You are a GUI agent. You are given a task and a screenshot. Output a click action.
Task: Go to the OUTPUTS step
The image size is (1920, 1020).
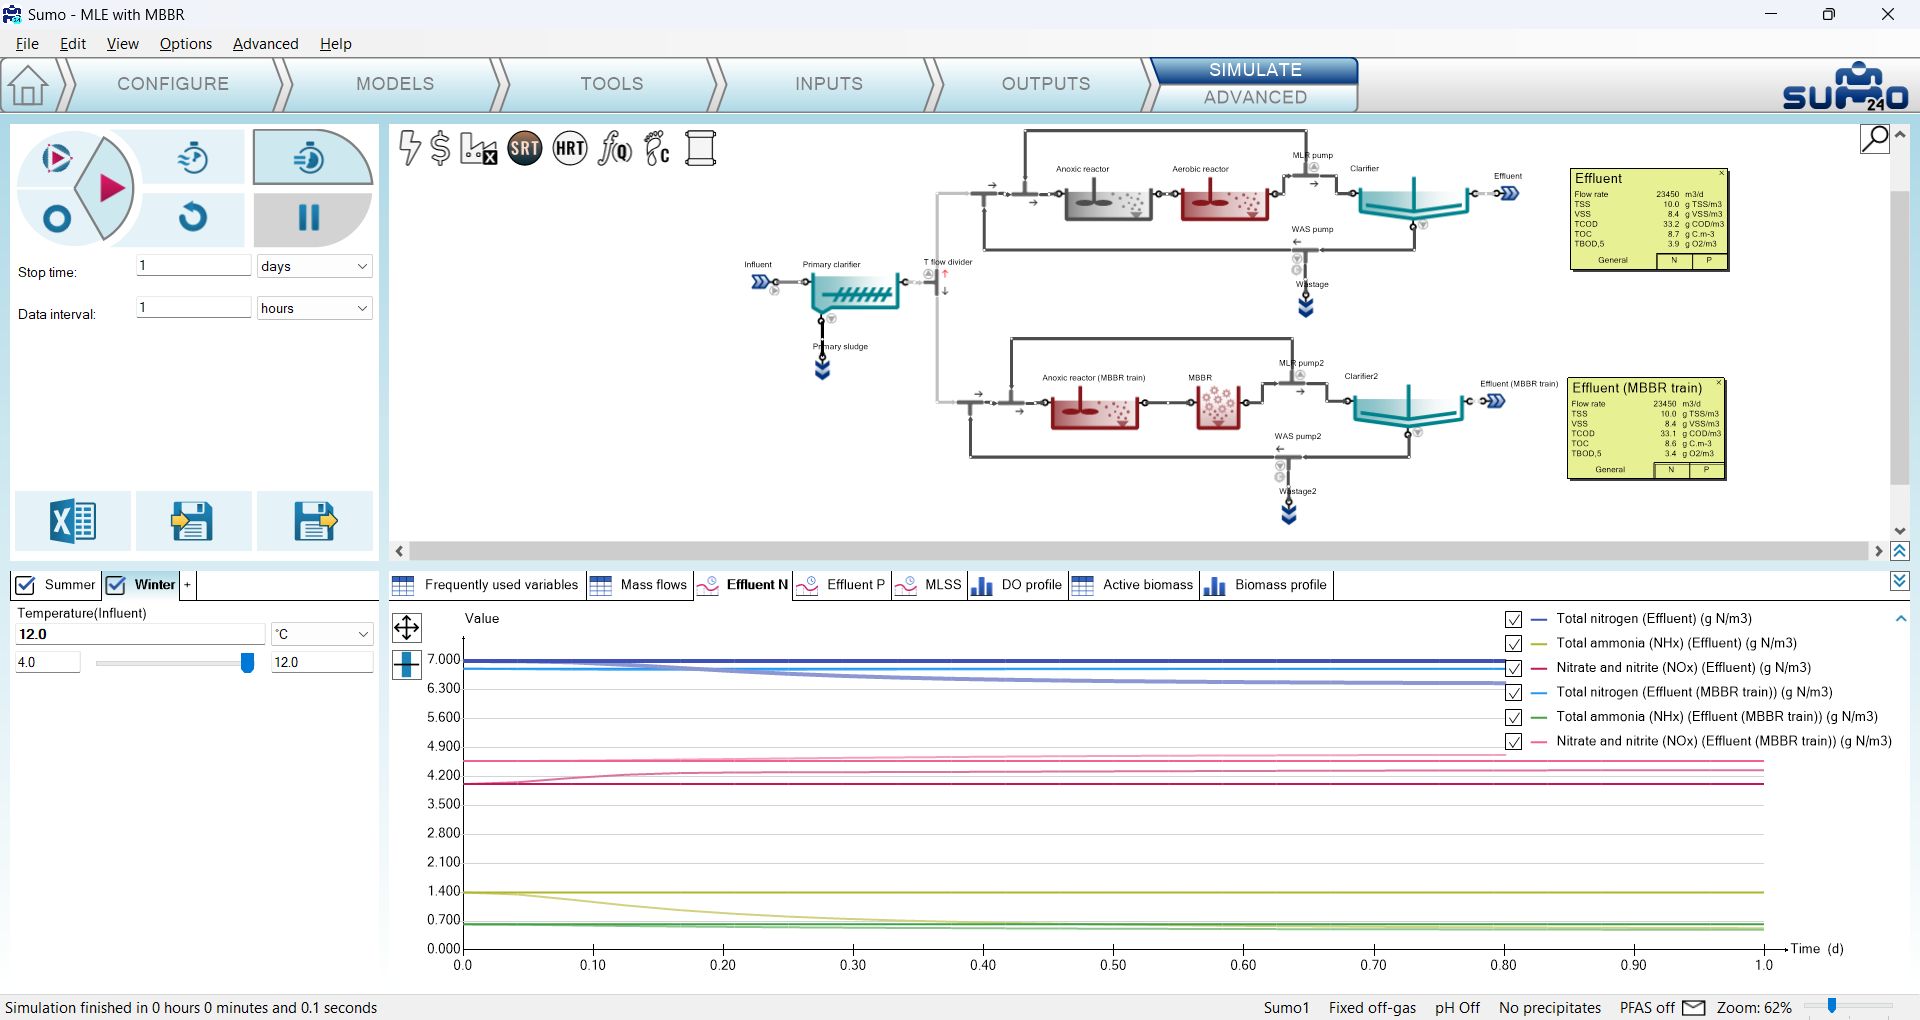tap(1046, 84)
